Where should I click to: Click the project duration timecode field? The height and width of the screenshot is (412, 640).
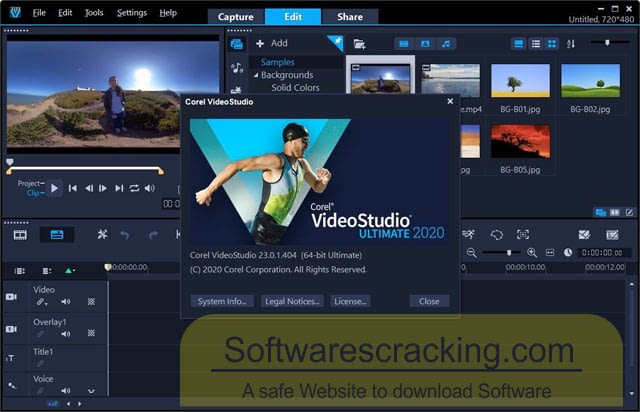(x=602, y=253)
